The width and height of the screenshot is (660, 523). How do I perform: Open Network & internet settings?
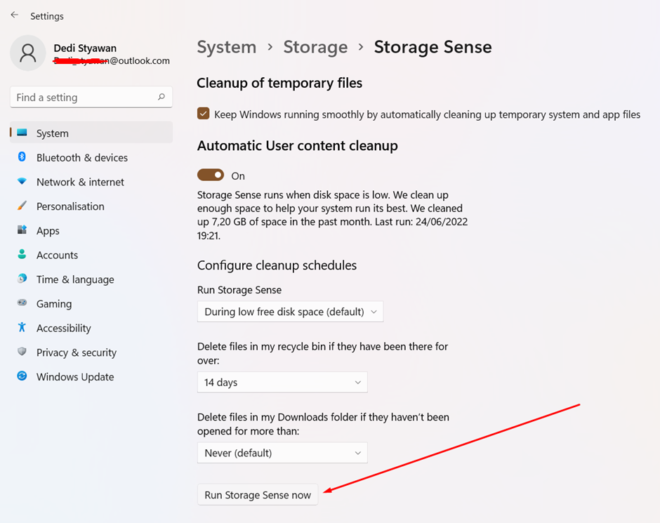(91, 182)
